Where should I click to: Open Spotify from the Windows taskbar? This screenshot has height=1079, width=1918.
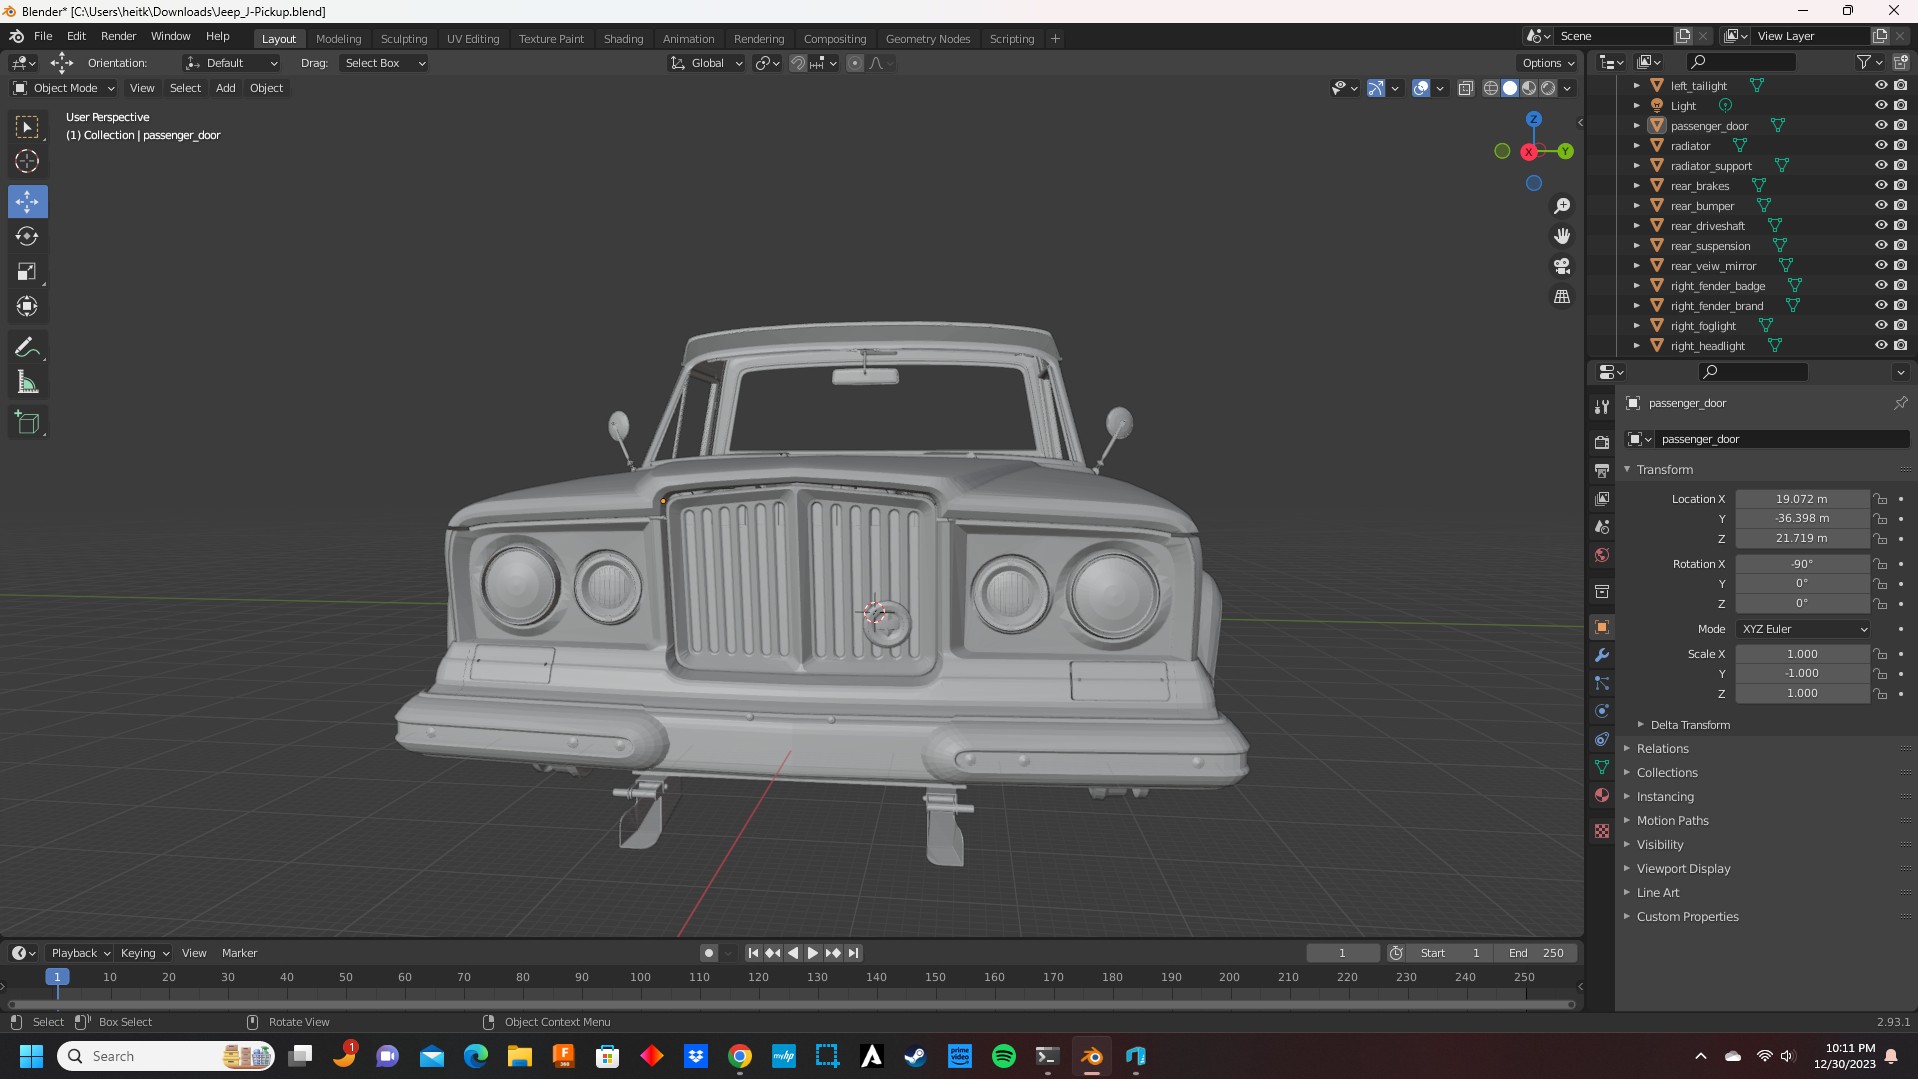pyautogui.click(x=1003, y=1056)
